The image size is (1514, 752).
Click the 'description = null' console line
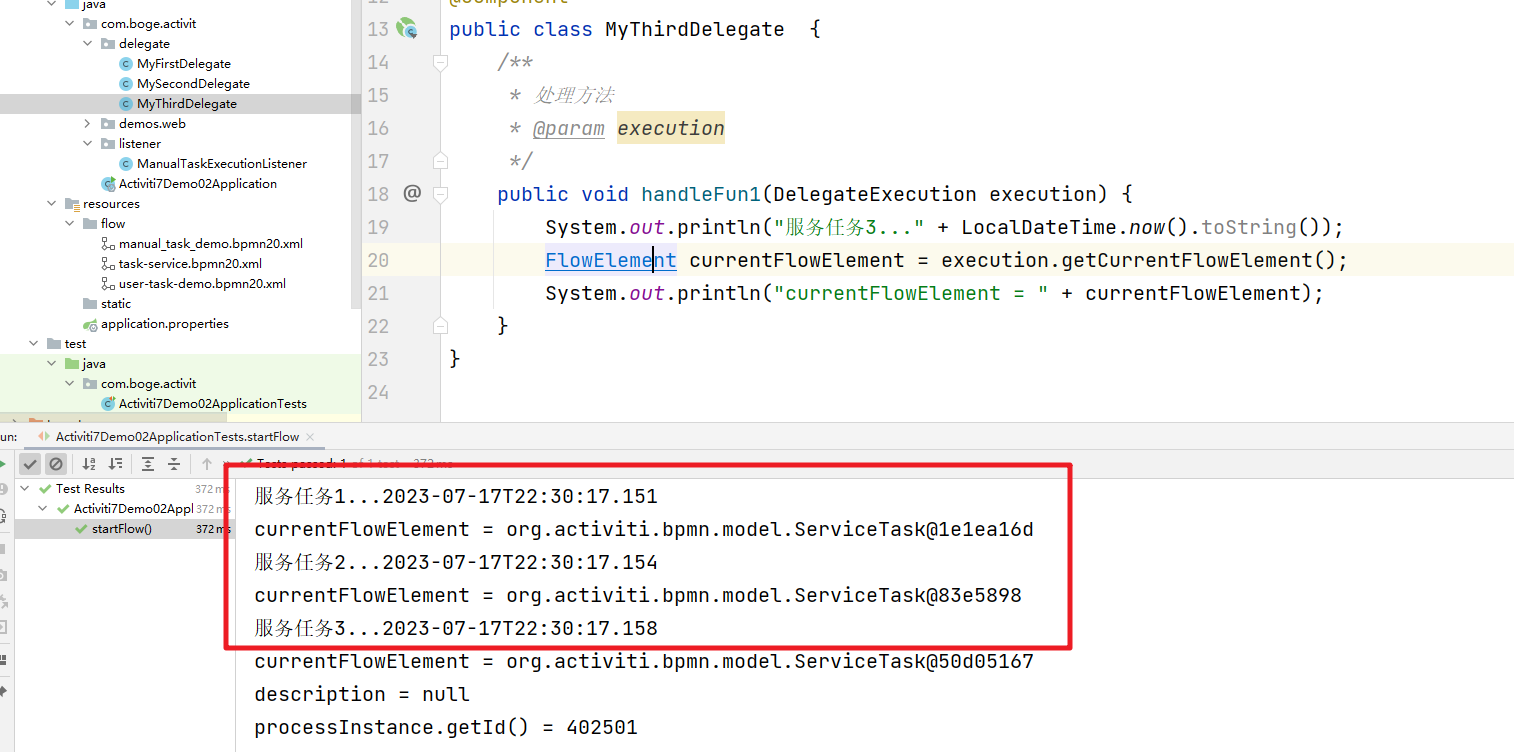(x=362, y=694)
